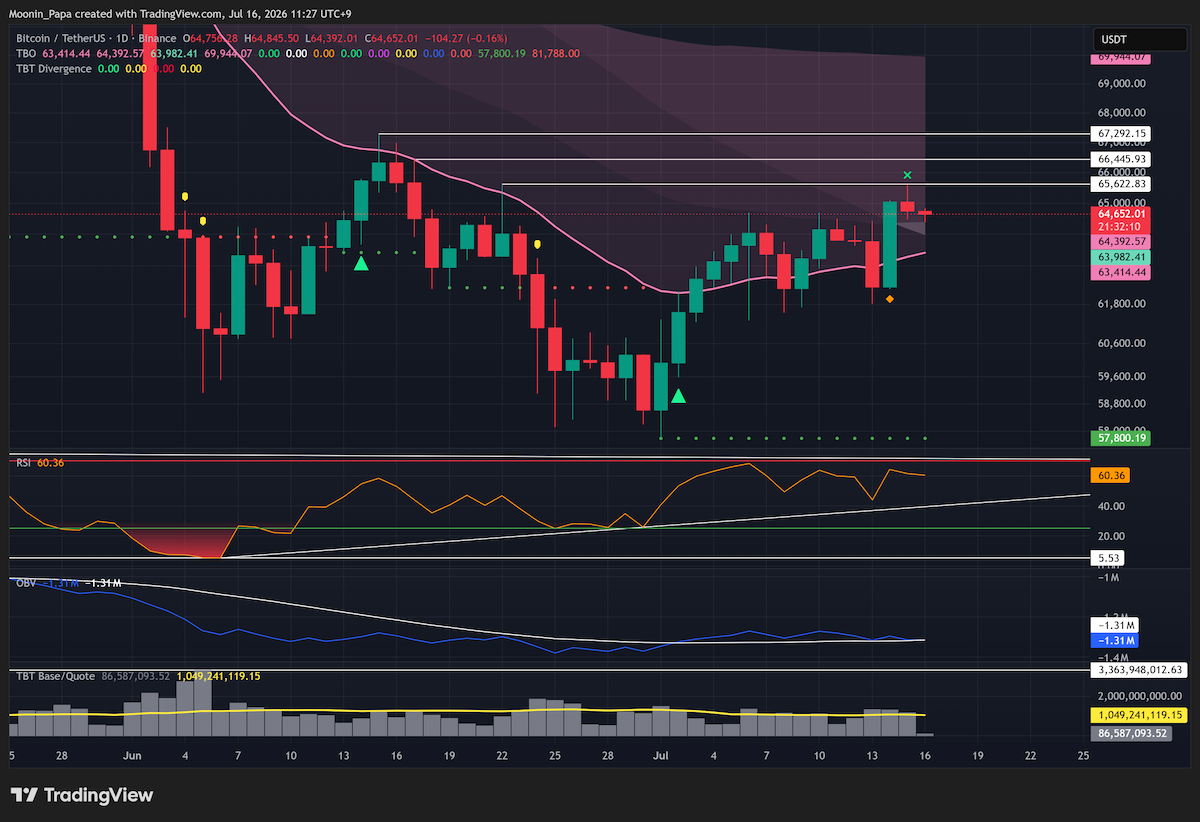Click the yellow dot marker near Jun 24
1200x822 pixels.
(537, 243)
